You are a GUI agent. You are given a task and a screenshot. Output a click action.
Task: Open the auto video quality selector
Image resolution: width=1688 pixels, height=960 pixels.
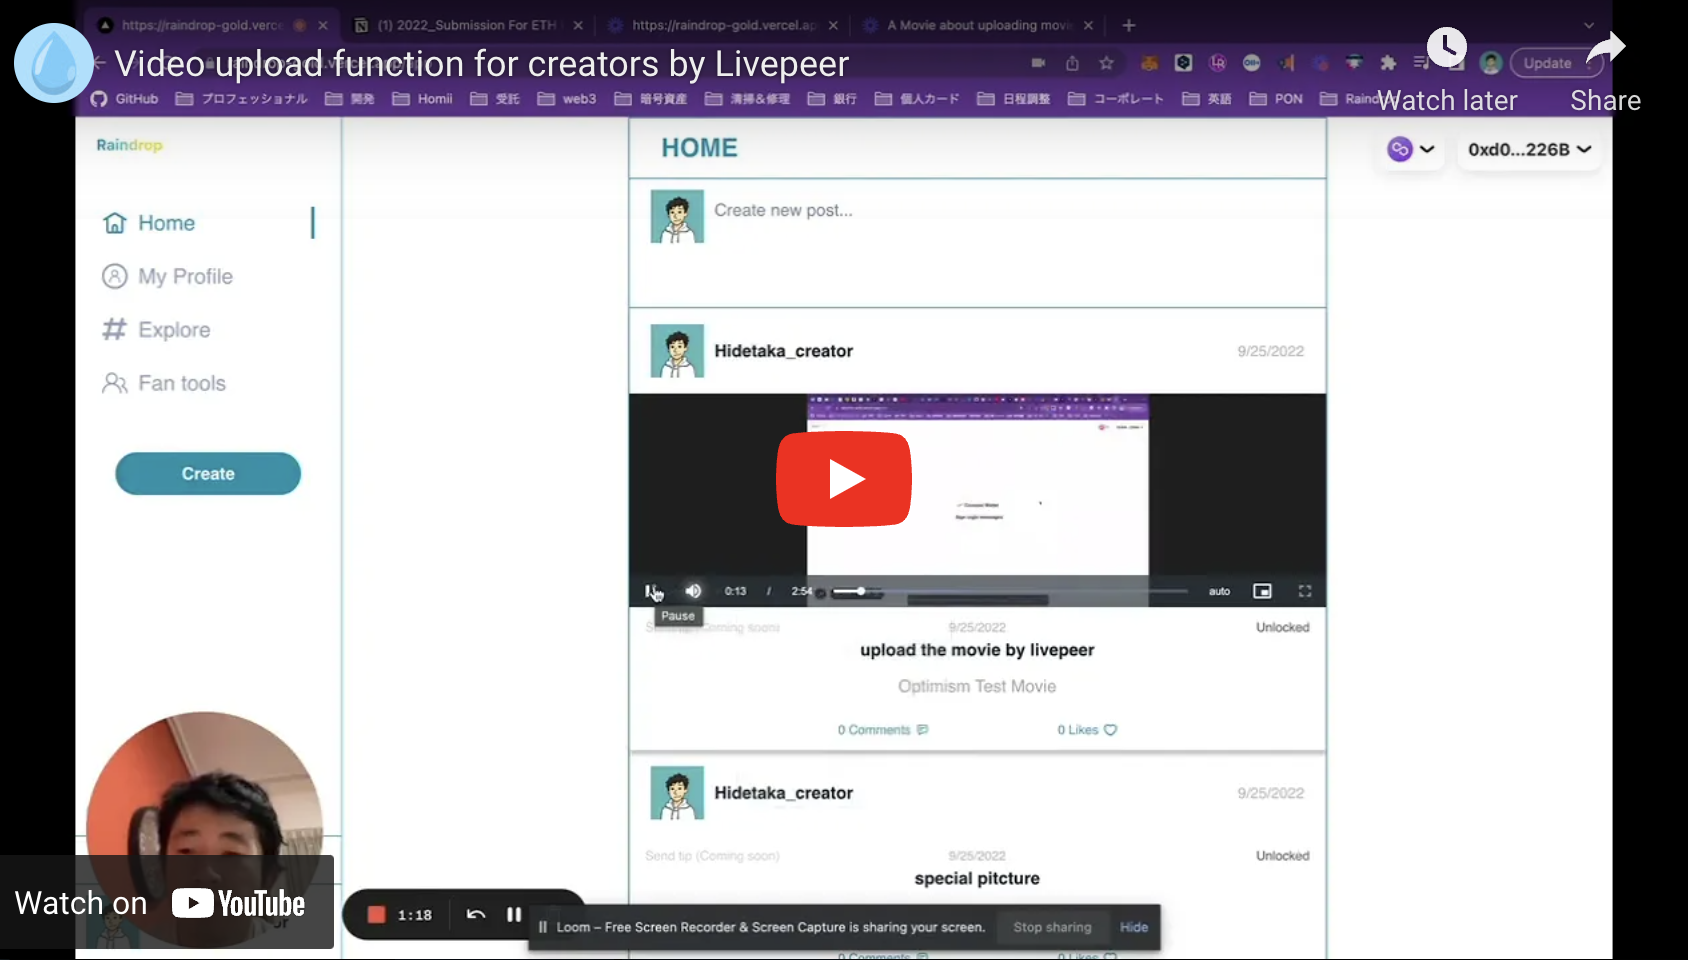pyautogui.click(x=1219, y=591)
